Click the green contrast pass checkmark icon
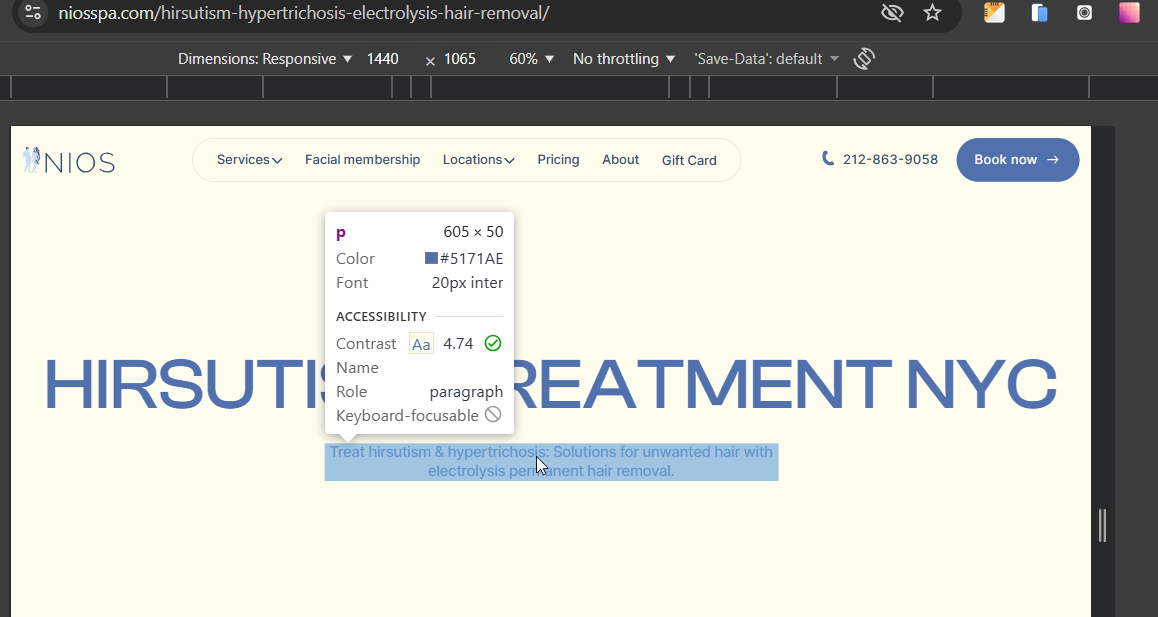1158x617 pixels. [493, 343]
